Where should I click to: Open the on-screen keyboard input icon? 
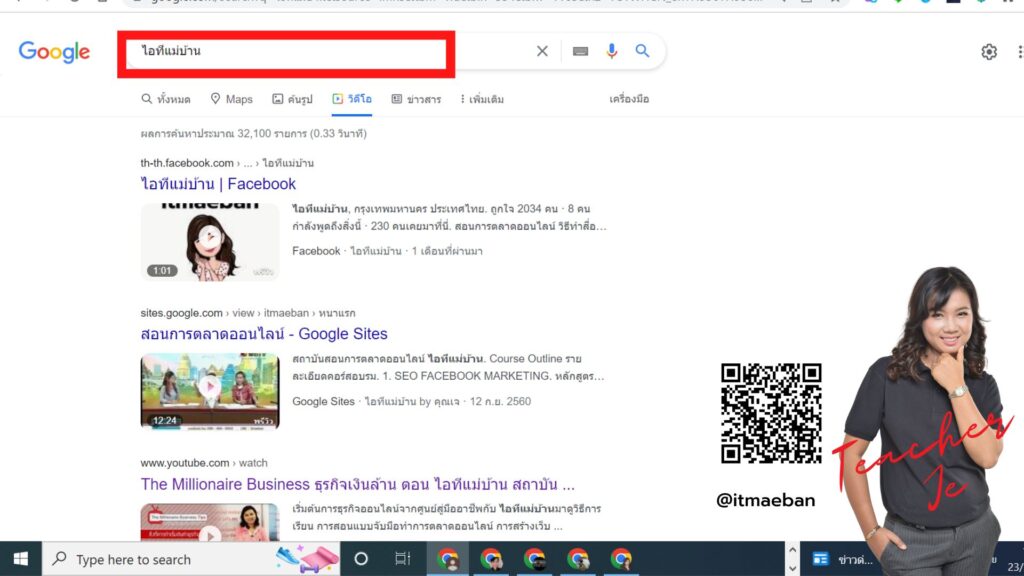click(580, 51)
